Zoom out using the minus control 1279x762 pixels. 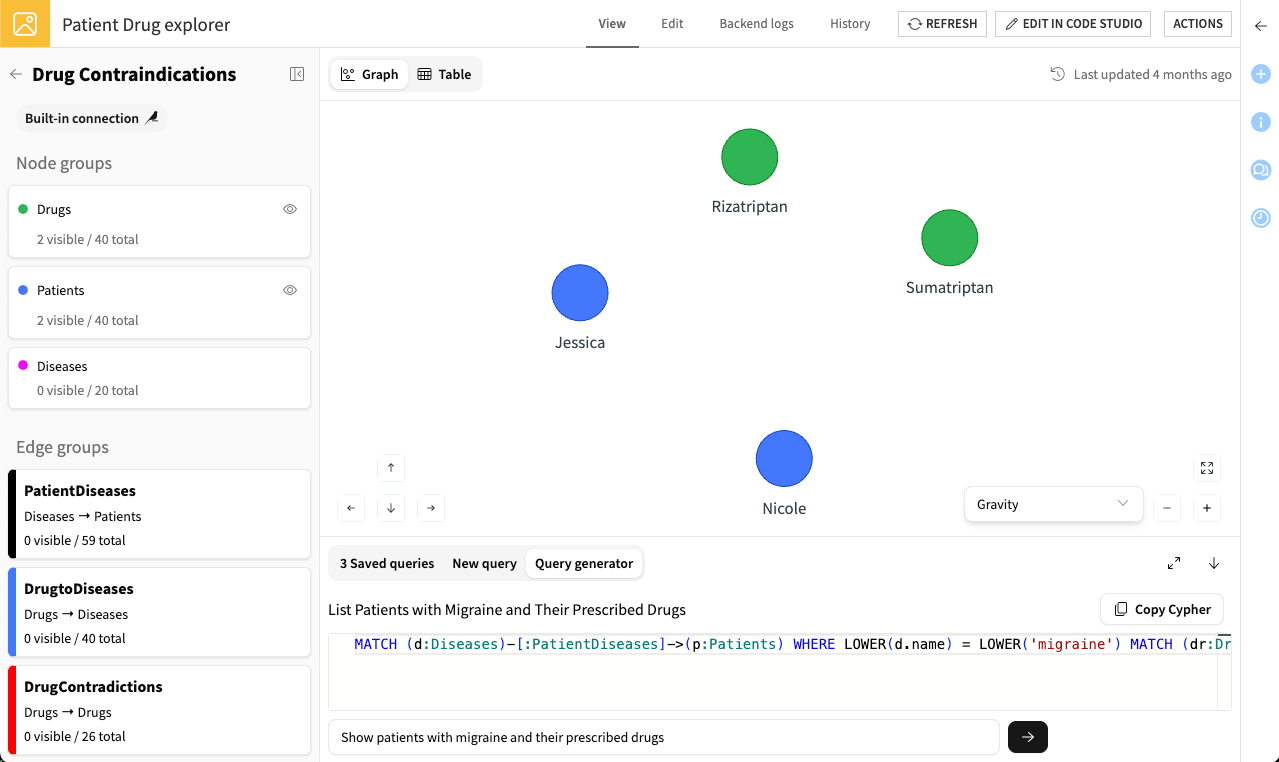tap(1166, 508)
